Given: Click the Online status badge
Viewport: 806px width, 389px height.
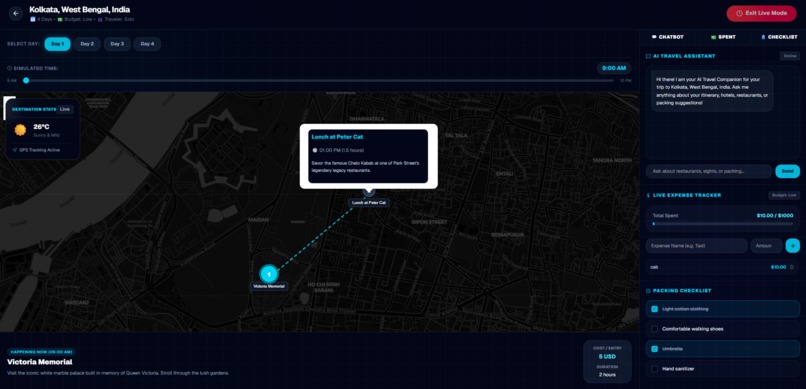Looking at the screenshot, I should [x=790, y=56].
